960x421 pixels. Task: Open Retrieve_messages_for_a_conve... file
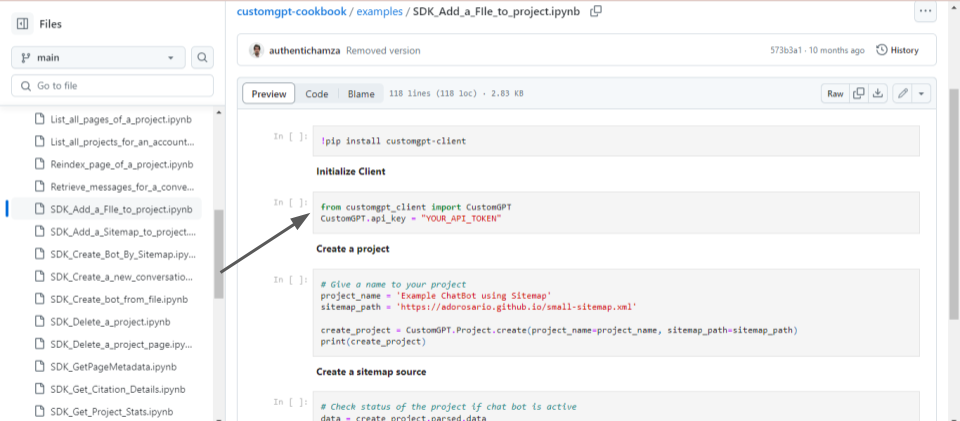[122, 187]
